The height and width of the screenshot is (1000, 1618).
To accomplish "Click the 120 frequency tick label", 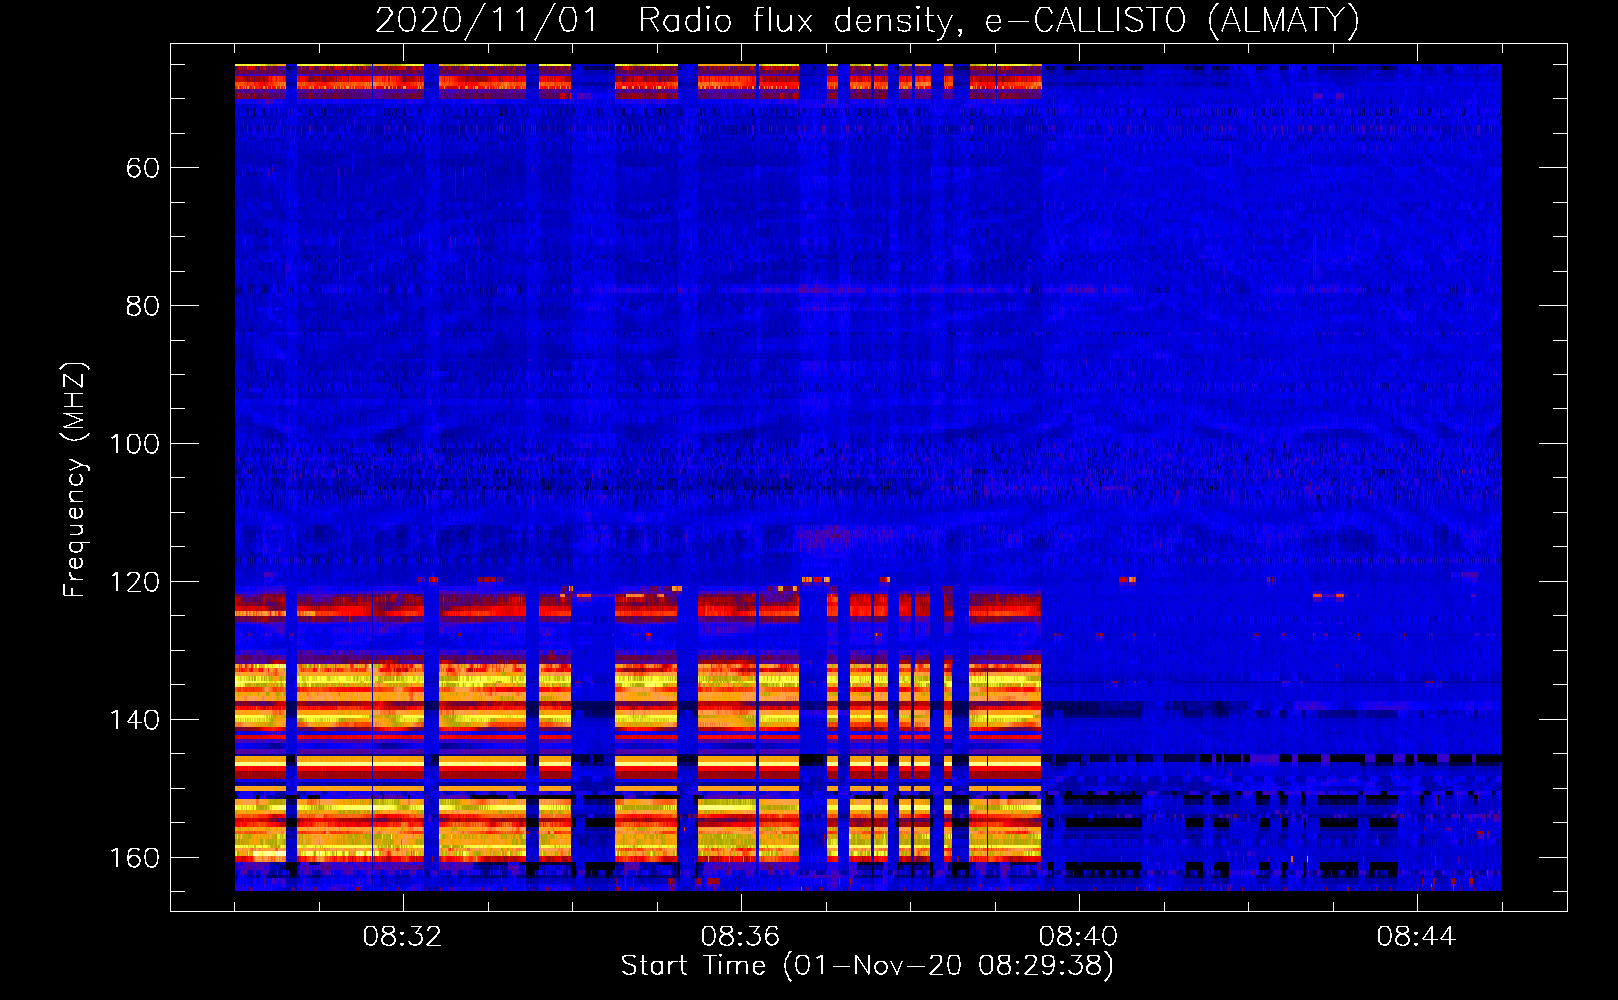I will [x=134, y=582].
